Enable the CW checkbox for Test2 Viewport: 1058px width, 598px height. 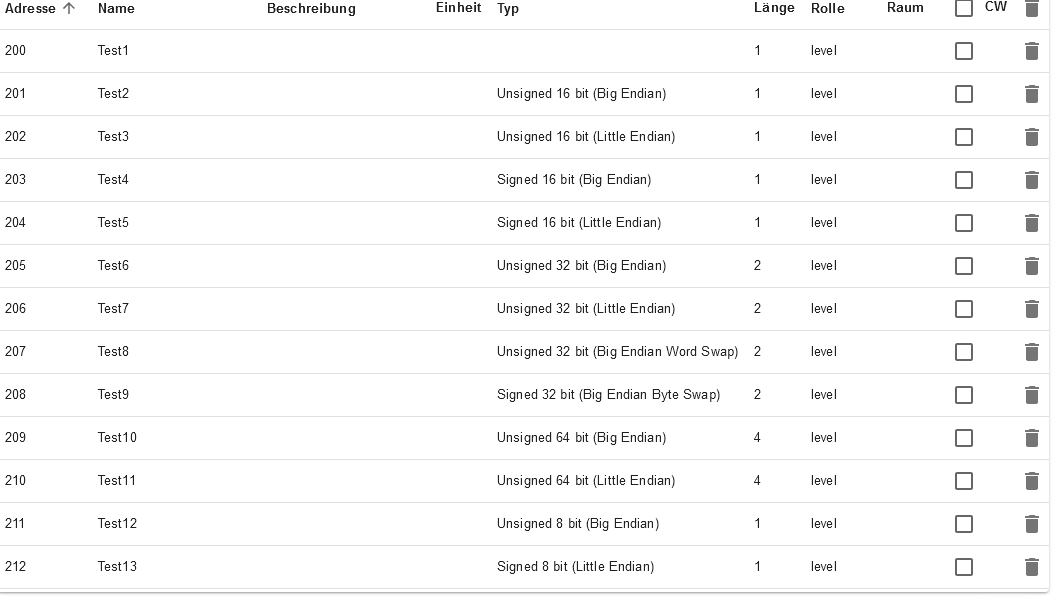click(964, 94)
